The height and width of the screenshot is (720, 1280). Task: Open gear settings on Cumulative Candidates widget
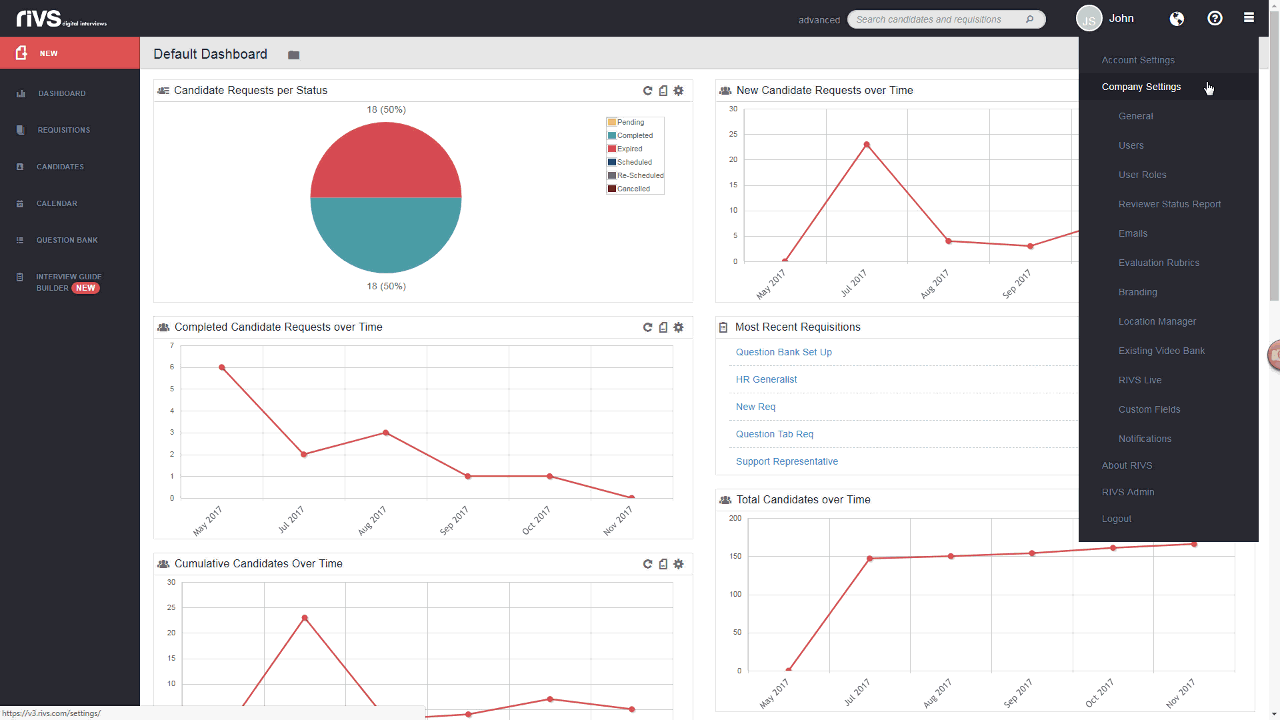click(x=679, y=564)
